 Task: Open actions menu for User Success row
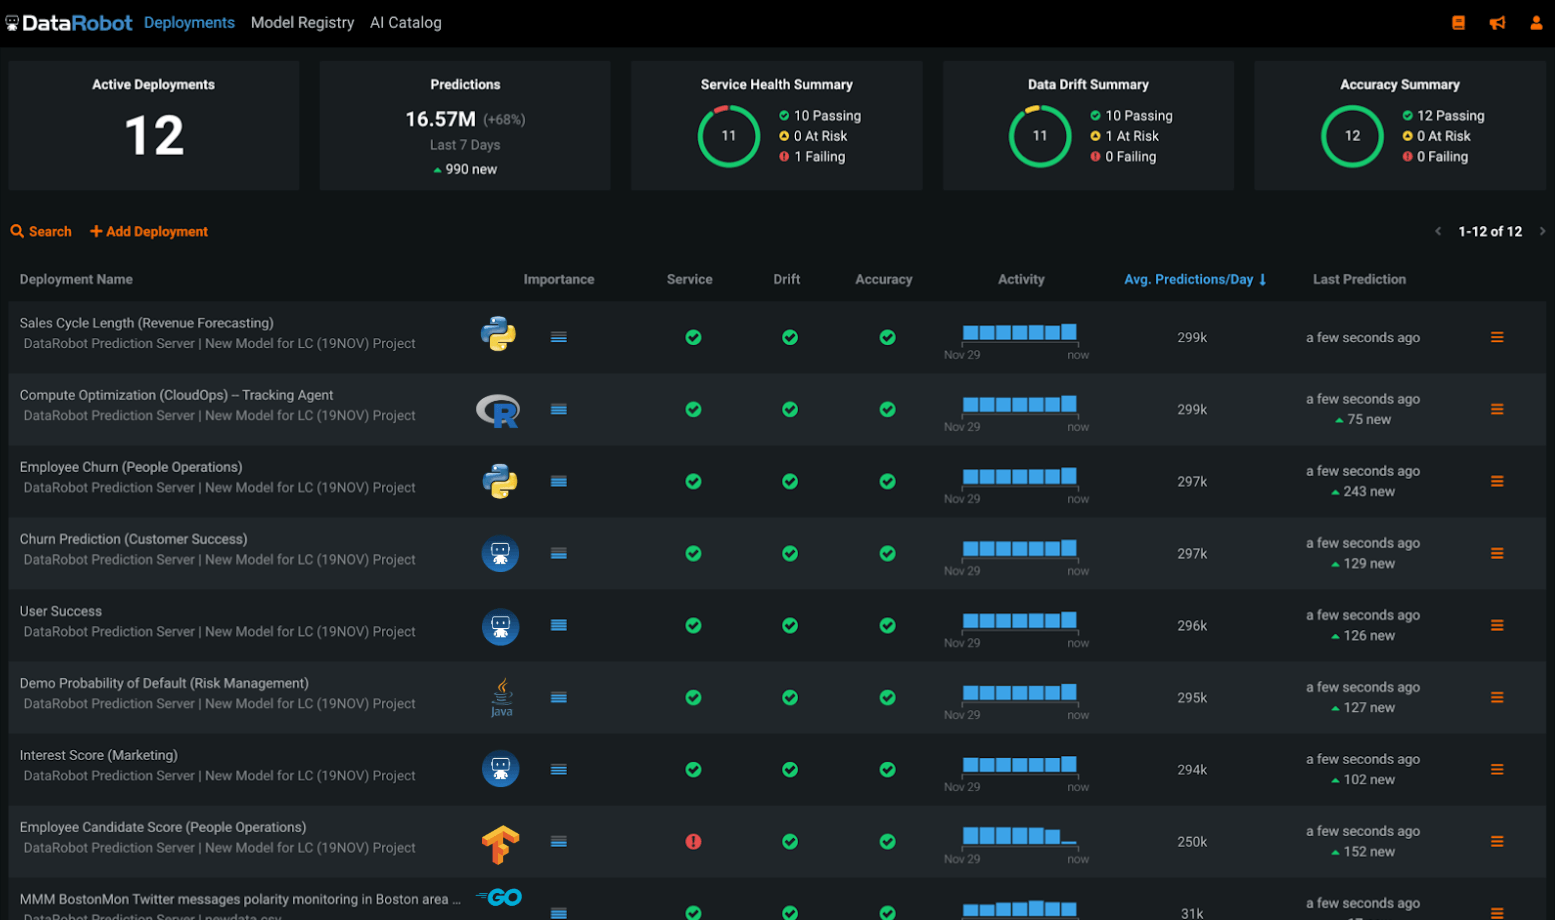(1497, 625)
